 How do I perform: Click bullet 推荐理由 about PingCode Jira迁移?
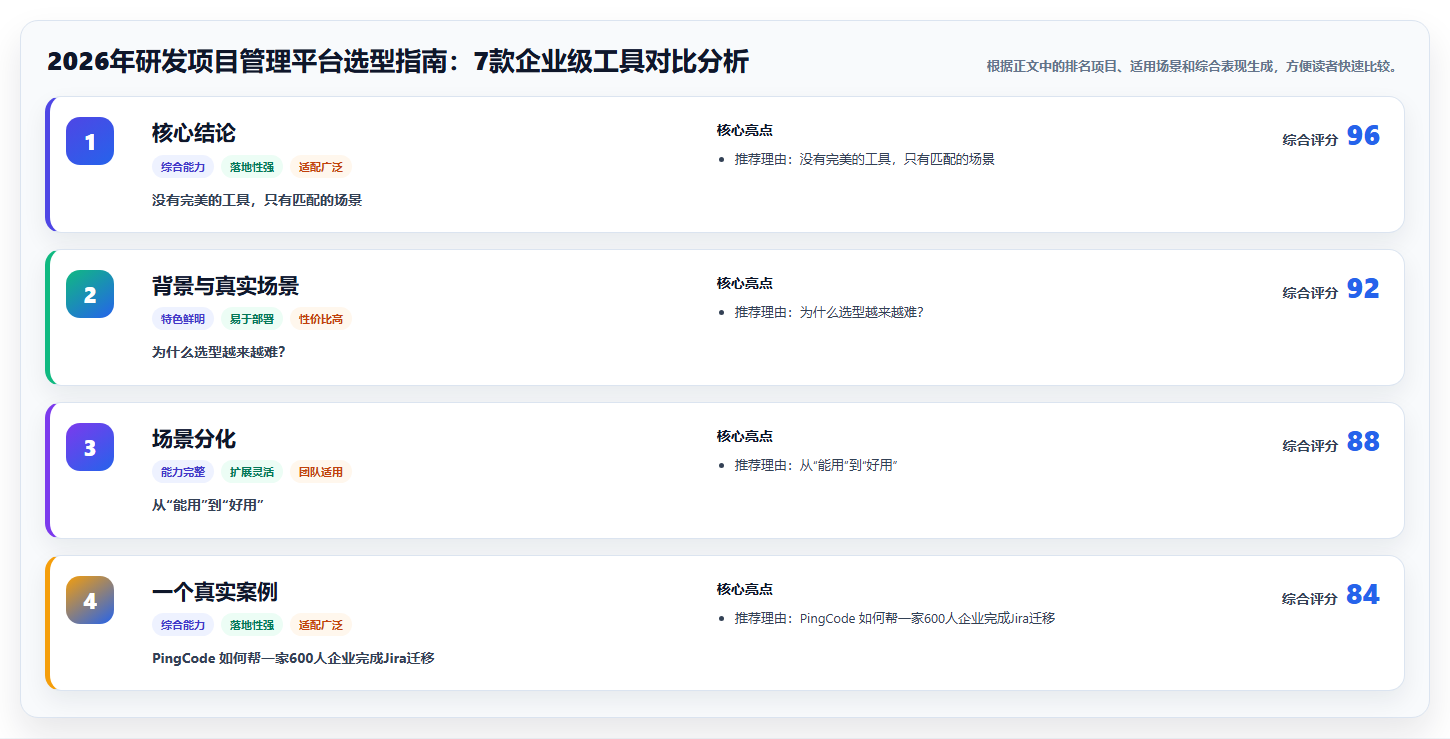tap(895, 618)
